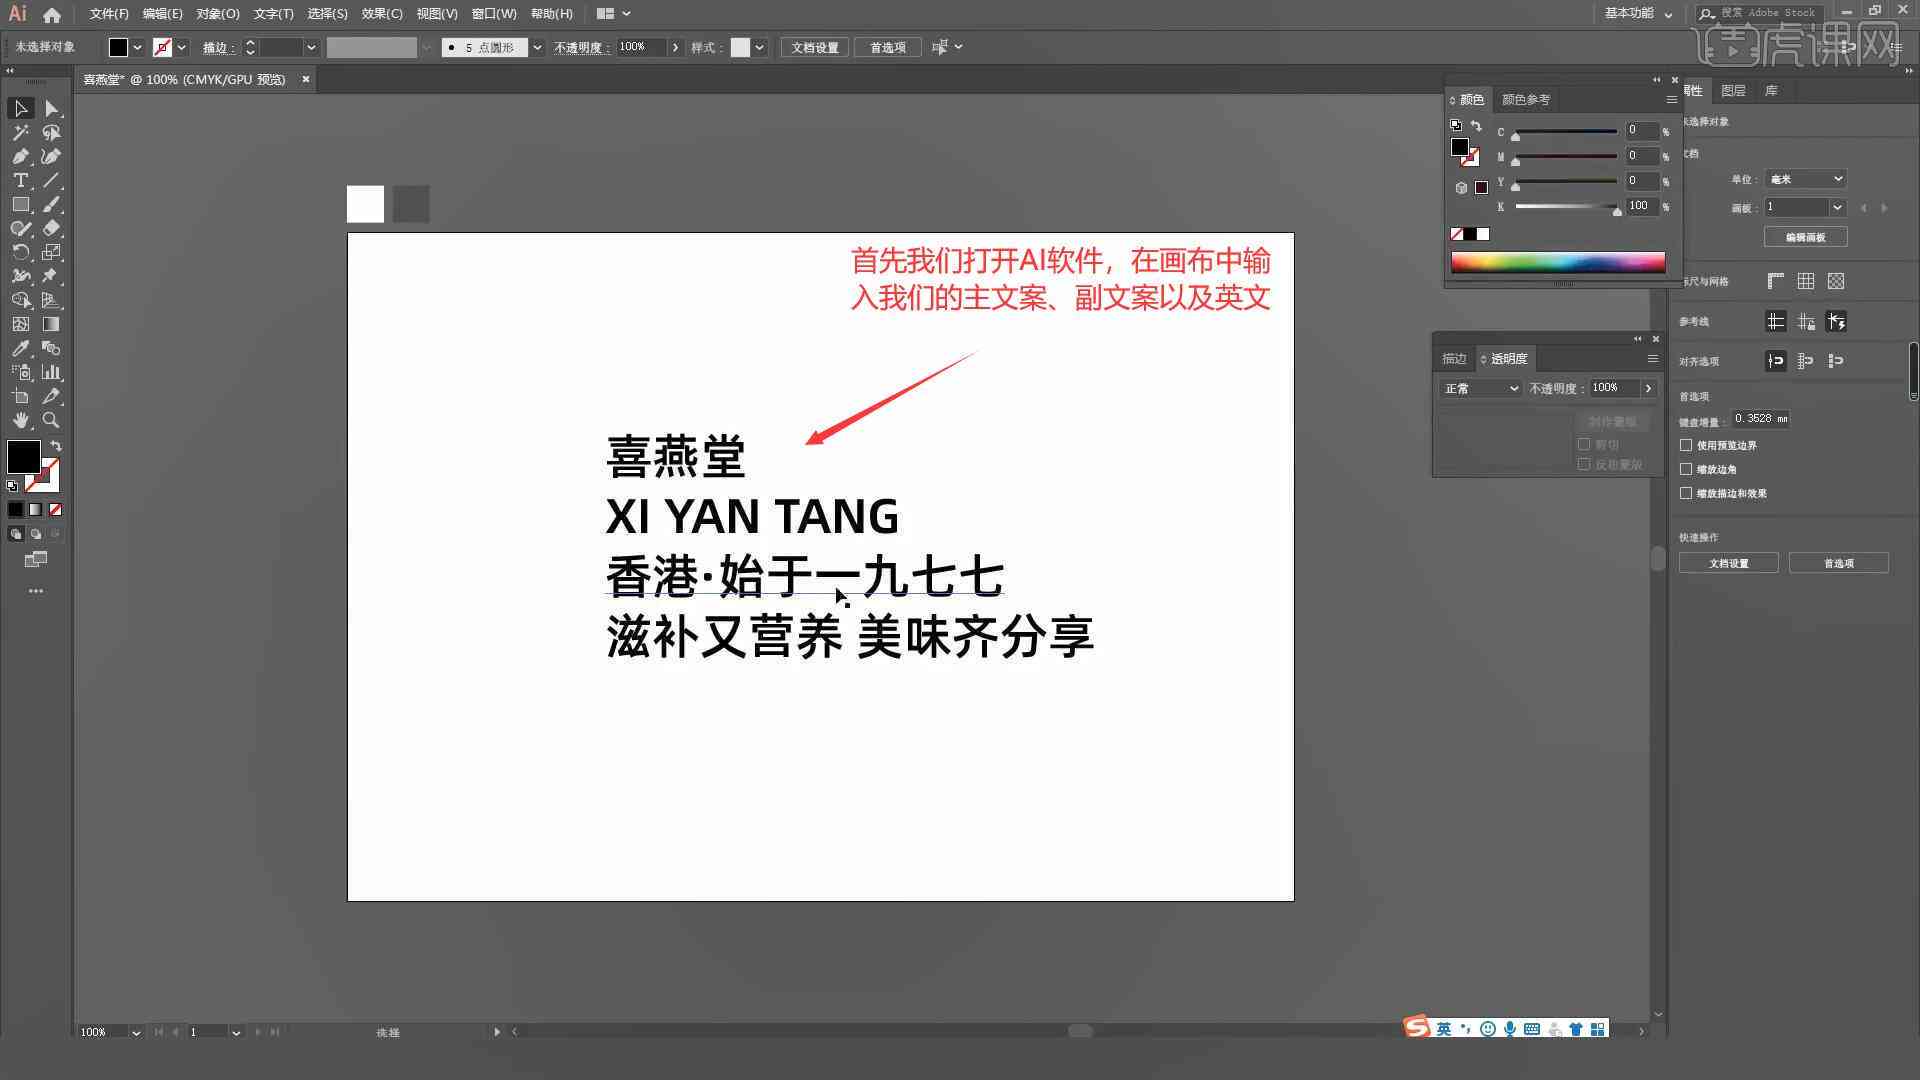This screenshot has height=1080, width=1920.
Task: Click the 不透明度 percentage input field
Action: click(x=1611, y=386)
